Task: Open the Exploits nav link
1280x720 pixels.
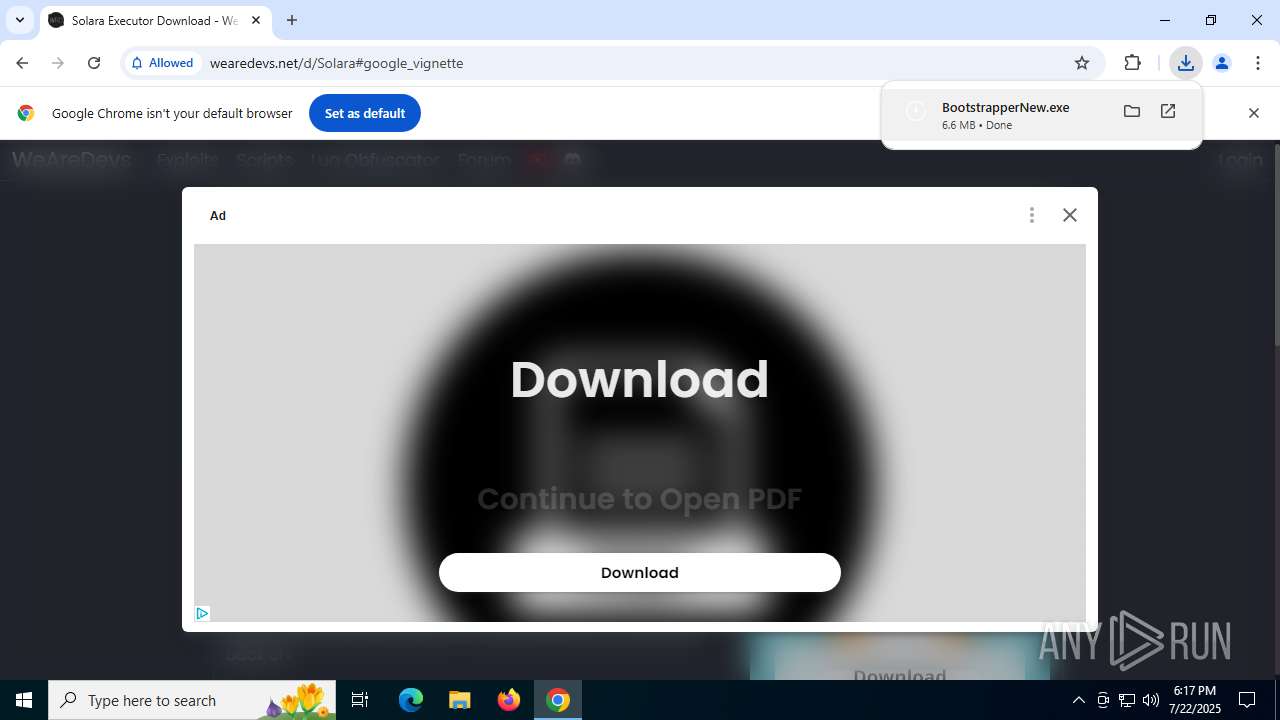Action: [187, 160]
